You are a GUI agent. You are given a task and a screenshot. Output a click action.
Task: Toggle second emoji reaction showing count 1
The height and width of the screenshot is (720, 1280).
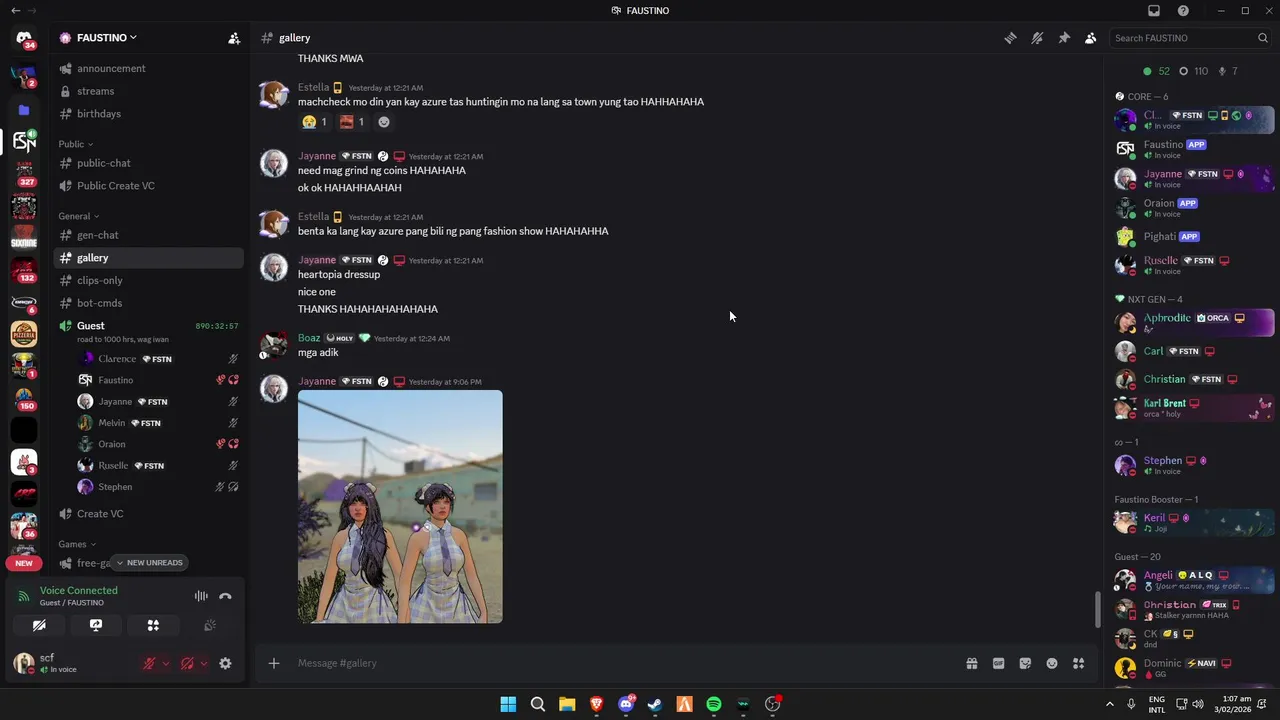(x=351, y=122)
